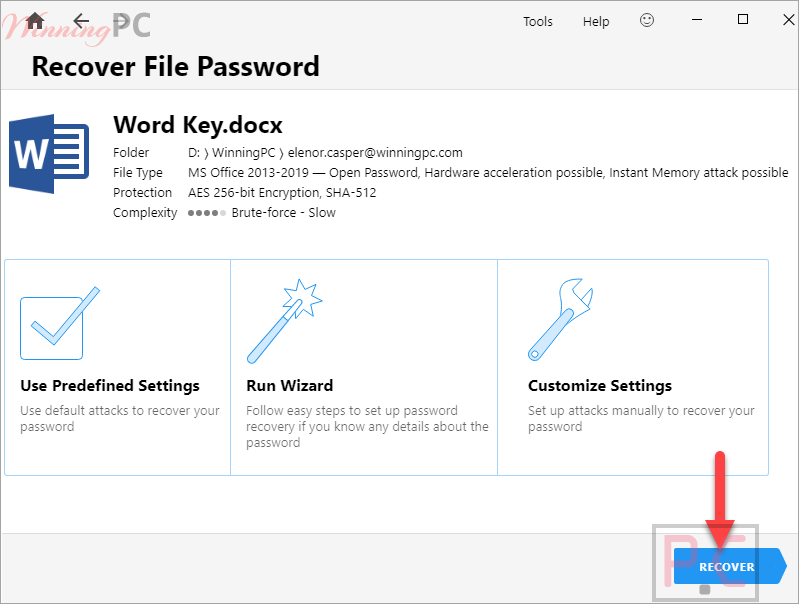The width and height of the screenshot is (799, 604).
Task: Click "Set up attacks manually" description text
Action: pyautogui.click(x=641, y=418)
